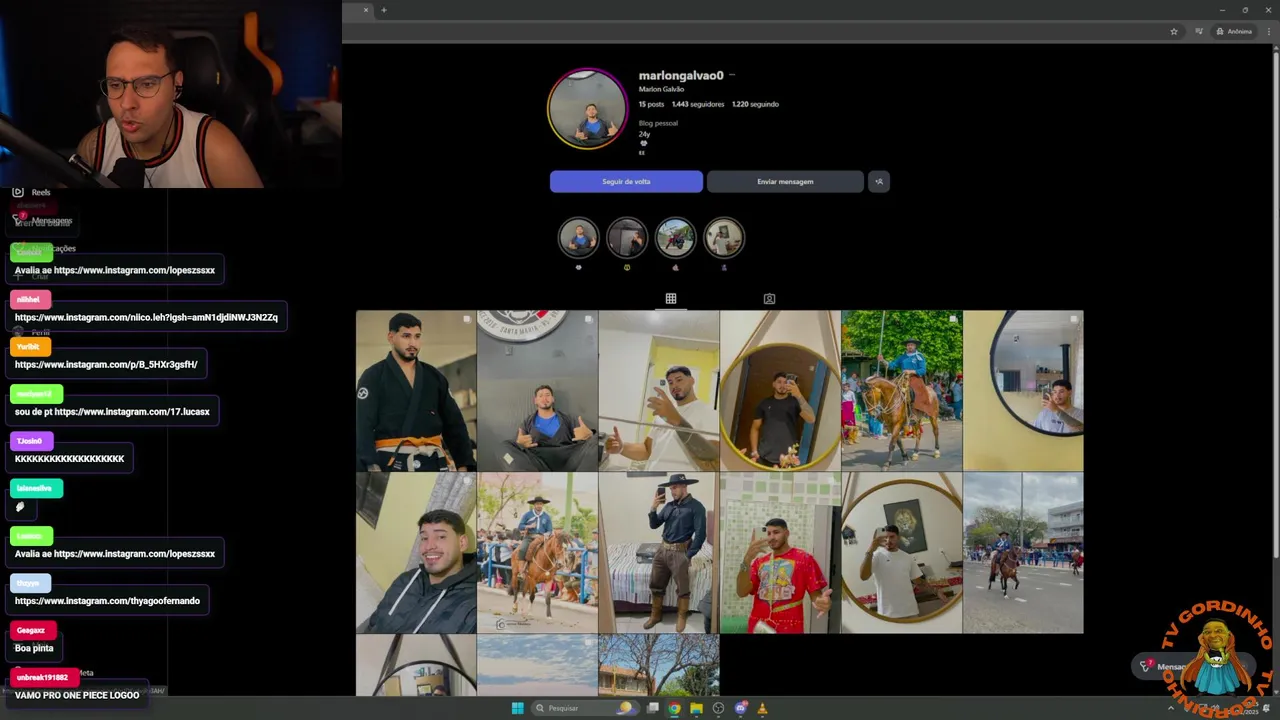Screen dimensions: 1280x720
Task: Open chat link instagram.com/p/B_5HXr3gsfH/
Action: (x=106, y=364)
